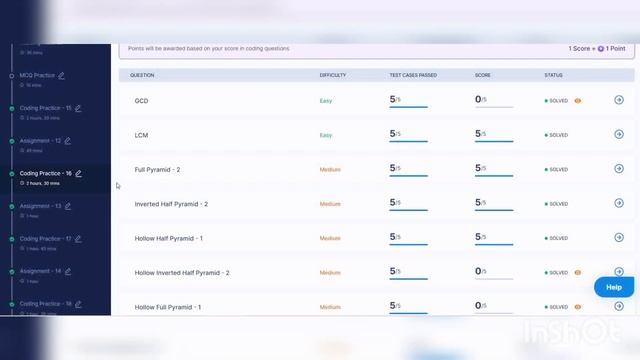Click green check dot of Coding Practice - 15

[x=12, y=108]
